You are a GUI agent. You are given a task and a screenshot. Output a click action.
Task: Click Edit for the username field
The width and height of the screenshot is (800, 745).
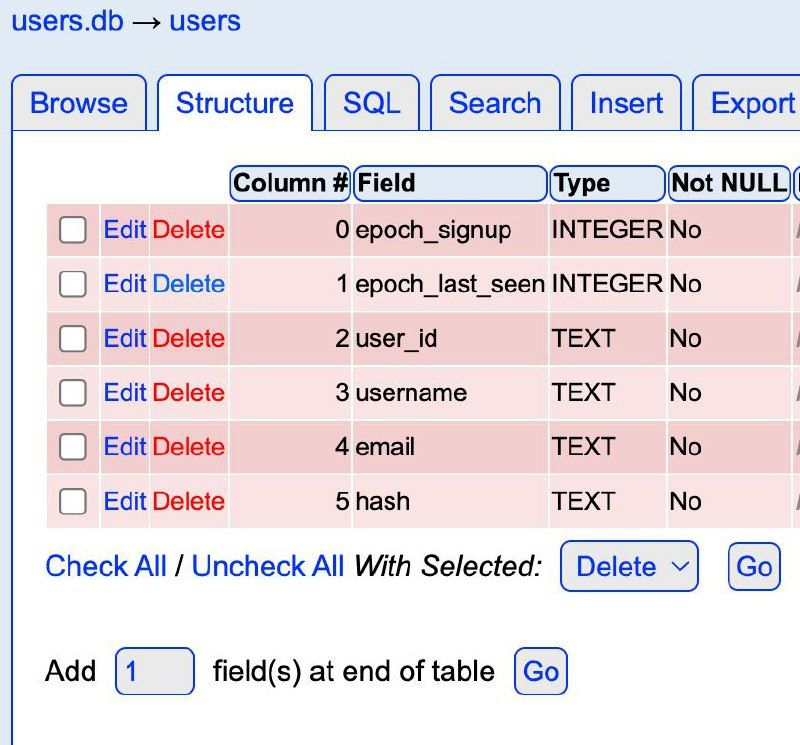[x=125, y=393]
